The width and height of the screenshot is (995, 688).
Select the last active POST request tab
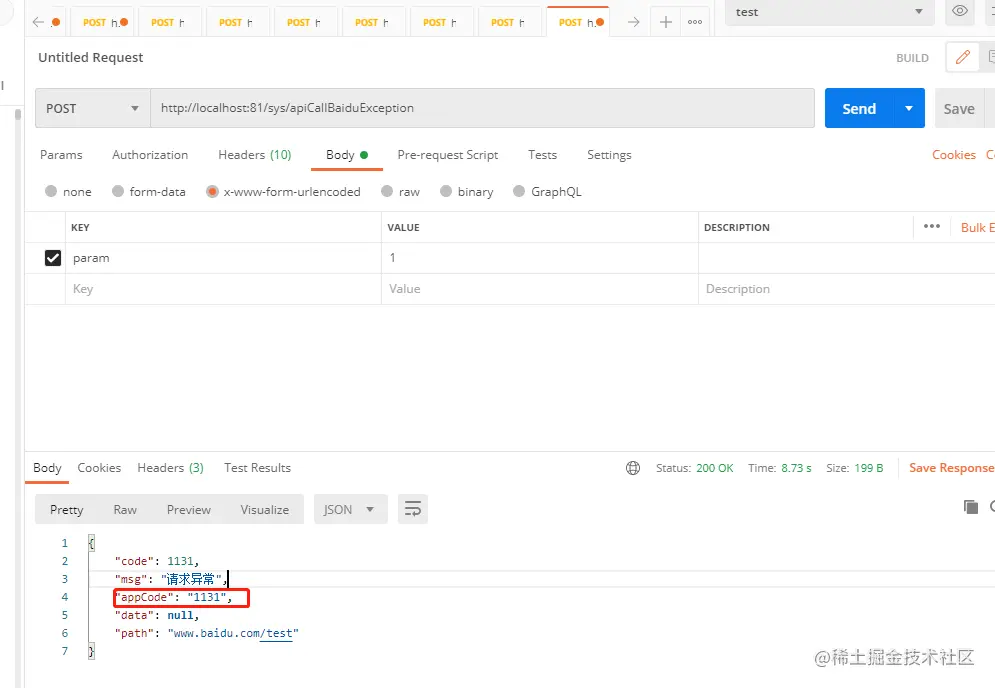point(577,22)
